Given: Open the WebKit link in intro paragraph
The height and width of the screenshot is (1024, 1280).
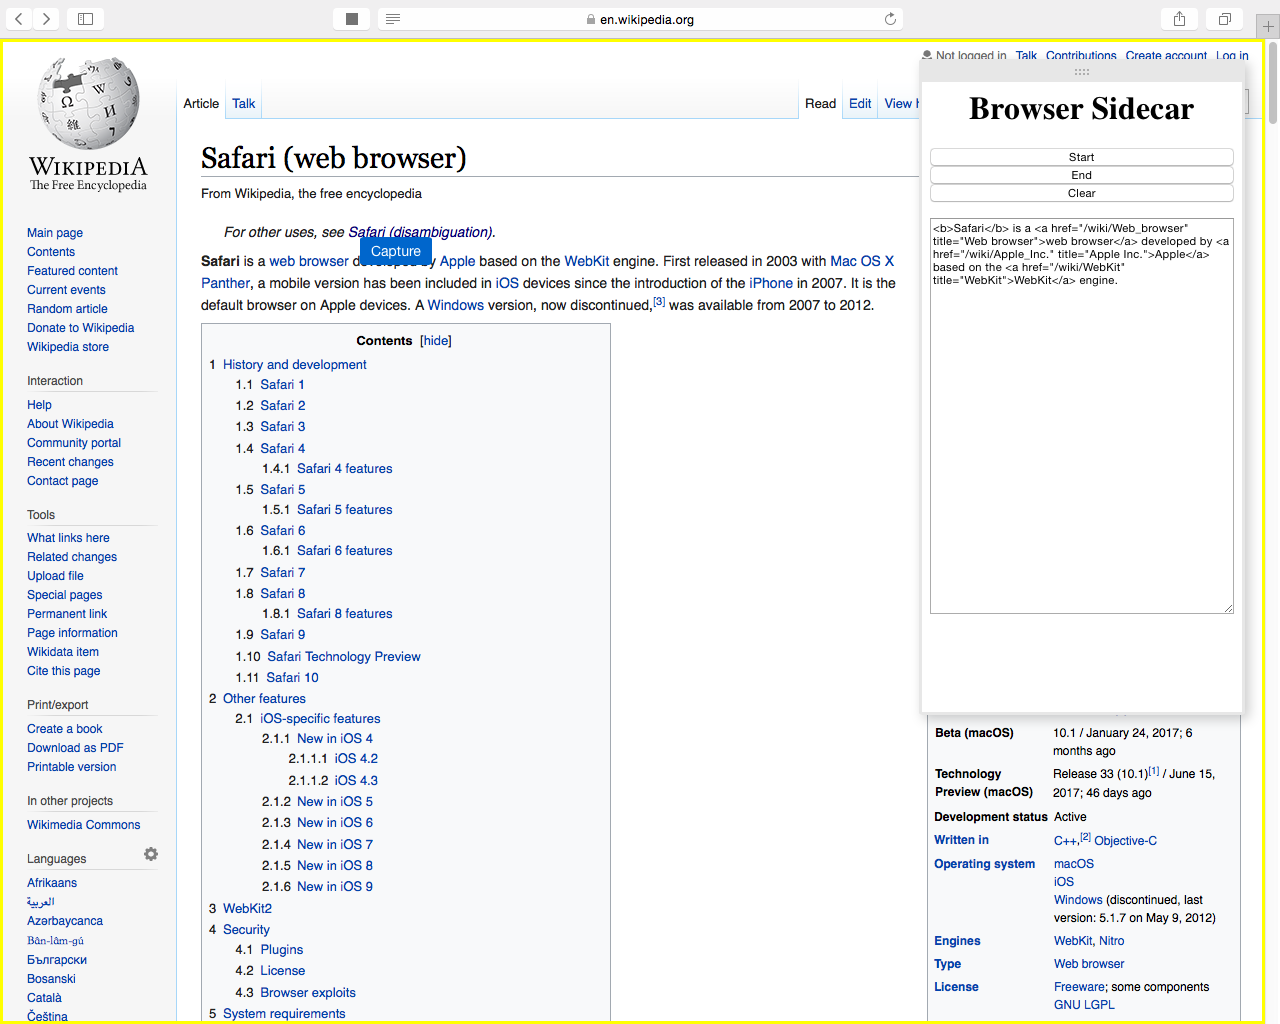Looking at the screenshot, I should tap(586, 261).
